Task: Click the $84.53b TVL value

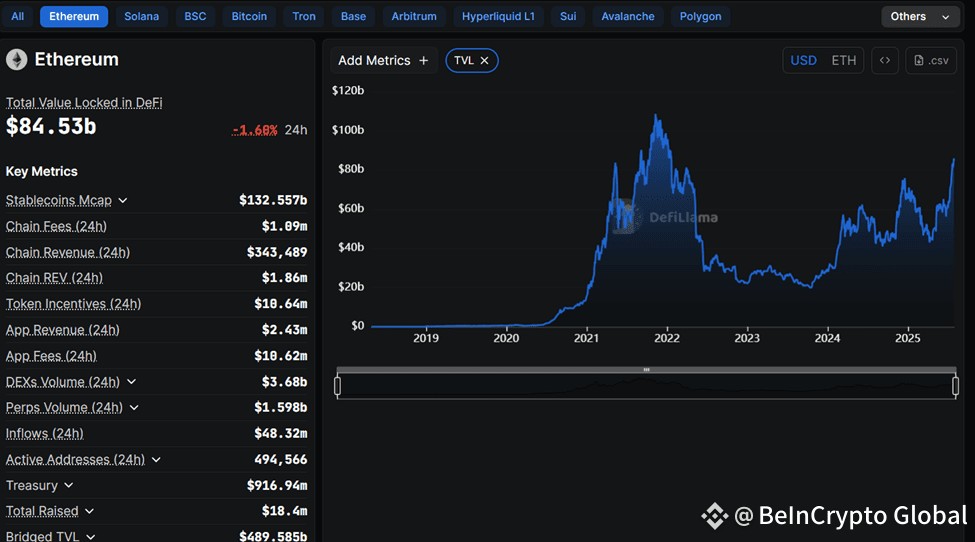Action: [x=51, y=126]
